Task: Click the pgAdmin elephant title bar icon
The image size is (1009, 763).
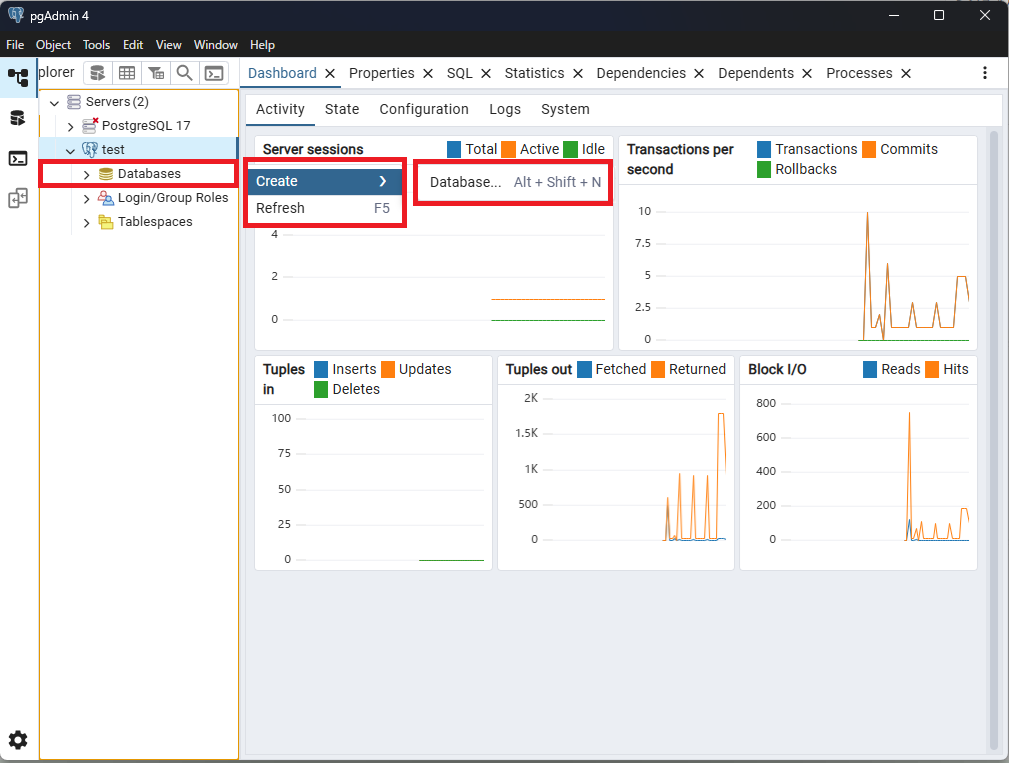Action: tap(15, 15)
